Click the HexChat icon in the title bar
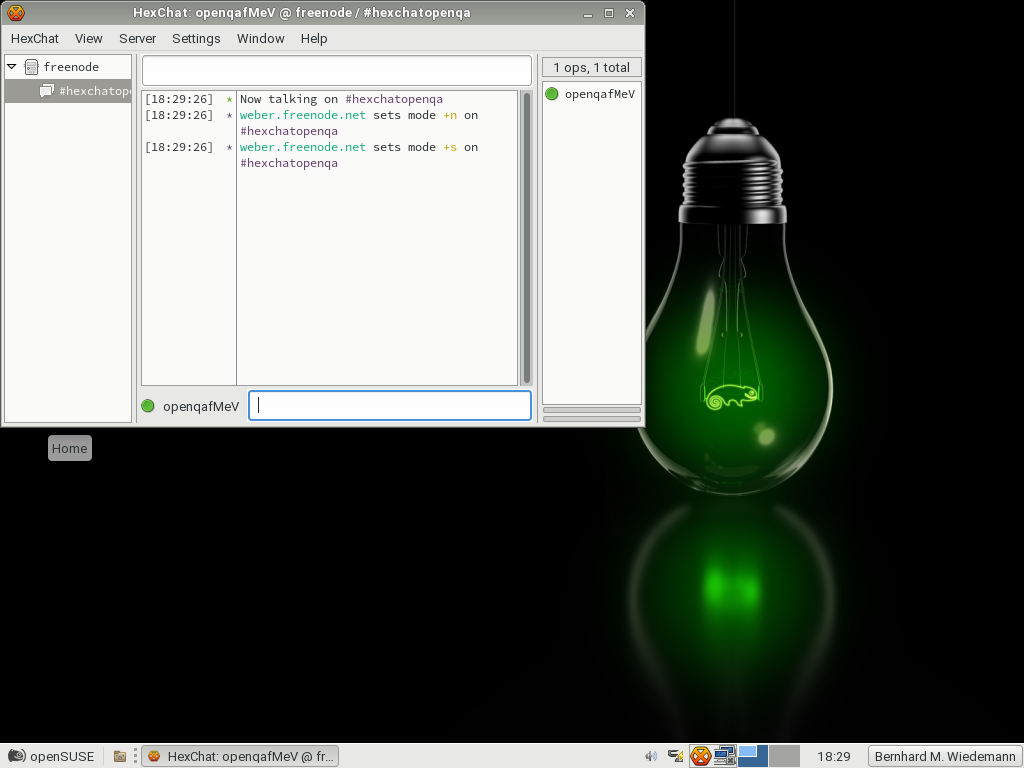Viewport: 1024px width, 768px height. point(15,13)
